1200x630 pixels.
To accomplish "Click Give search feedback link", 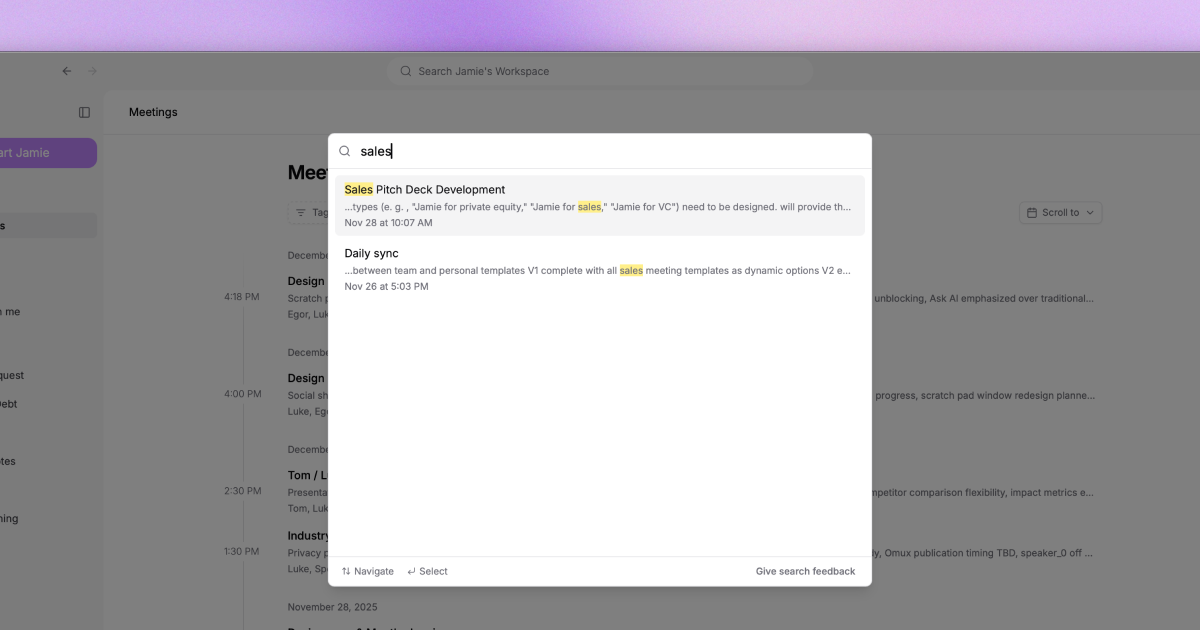I will pos(805,571).
